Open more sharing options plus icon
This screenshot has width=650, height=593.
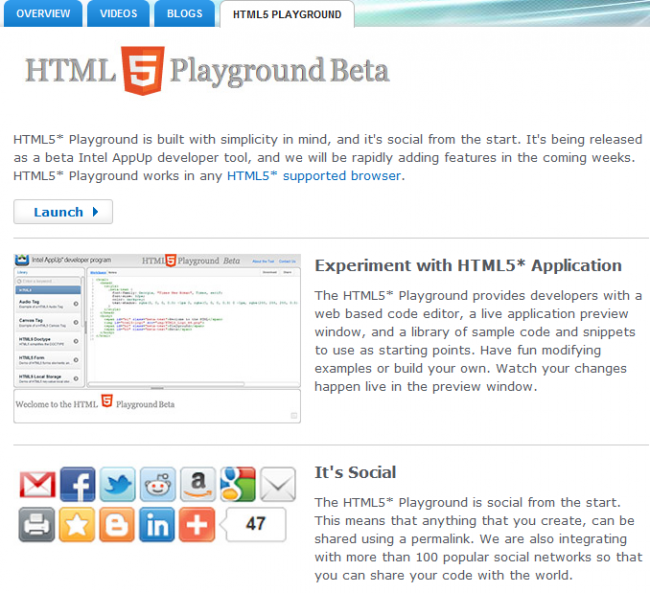point(197,524)
